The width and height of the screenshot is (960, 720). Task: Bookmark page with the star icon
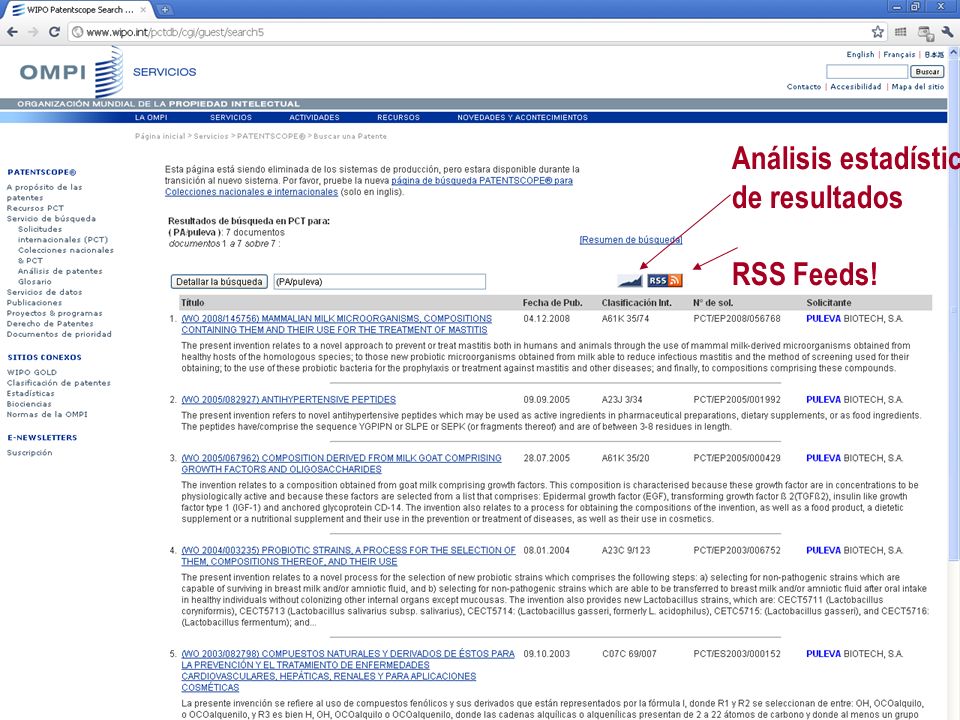(x=877, y=32)
